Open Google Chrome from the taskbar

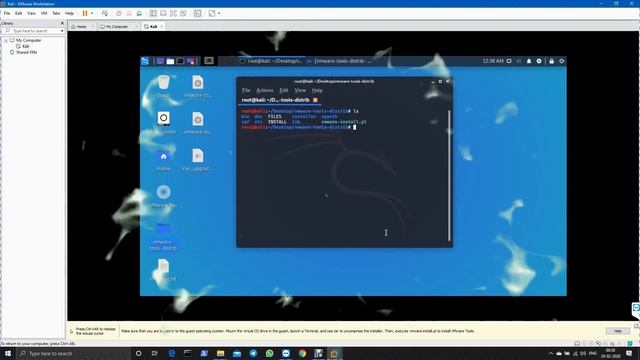point(302,353)
